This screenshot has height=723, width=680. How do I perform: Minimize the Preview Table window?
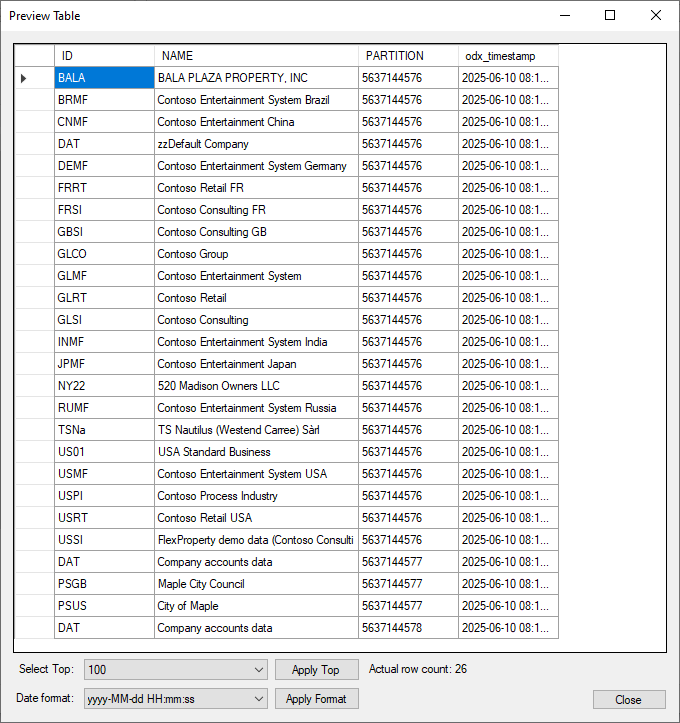pyautogui.click(x=565, y=16)
